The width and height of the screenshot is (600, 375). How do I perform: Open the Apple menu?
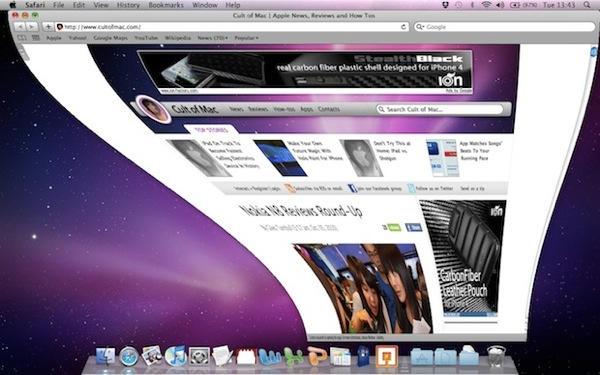click(x=12, y=5)
